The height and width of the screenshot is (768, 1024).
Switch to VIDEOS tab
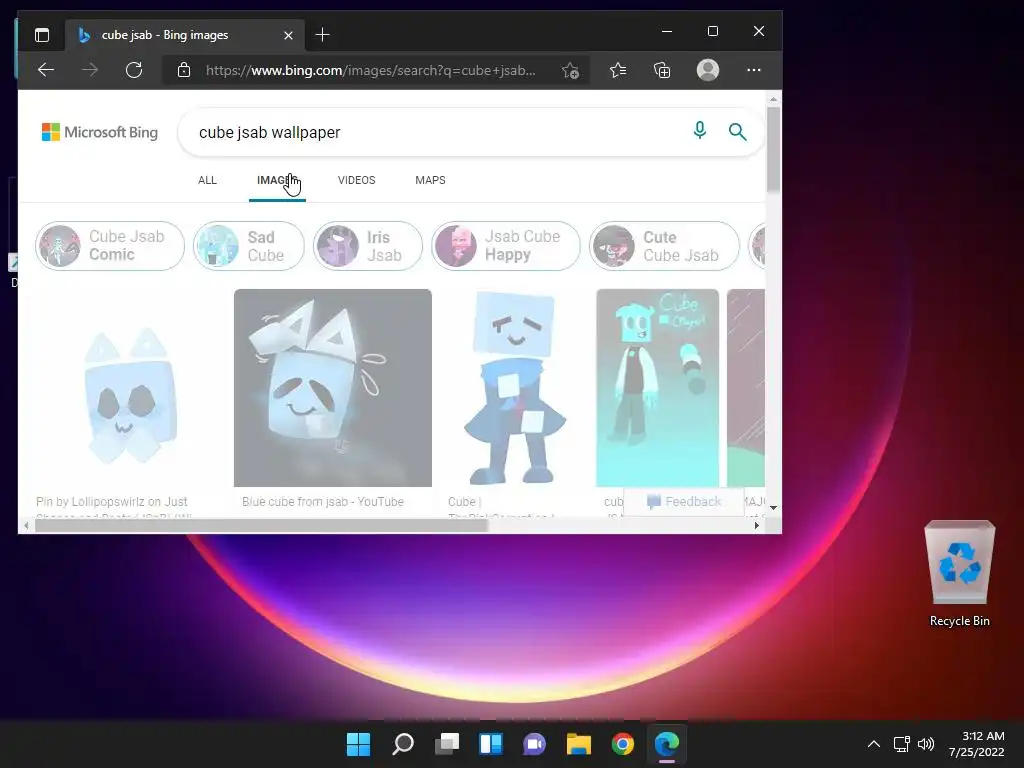[x=357, y=180]
